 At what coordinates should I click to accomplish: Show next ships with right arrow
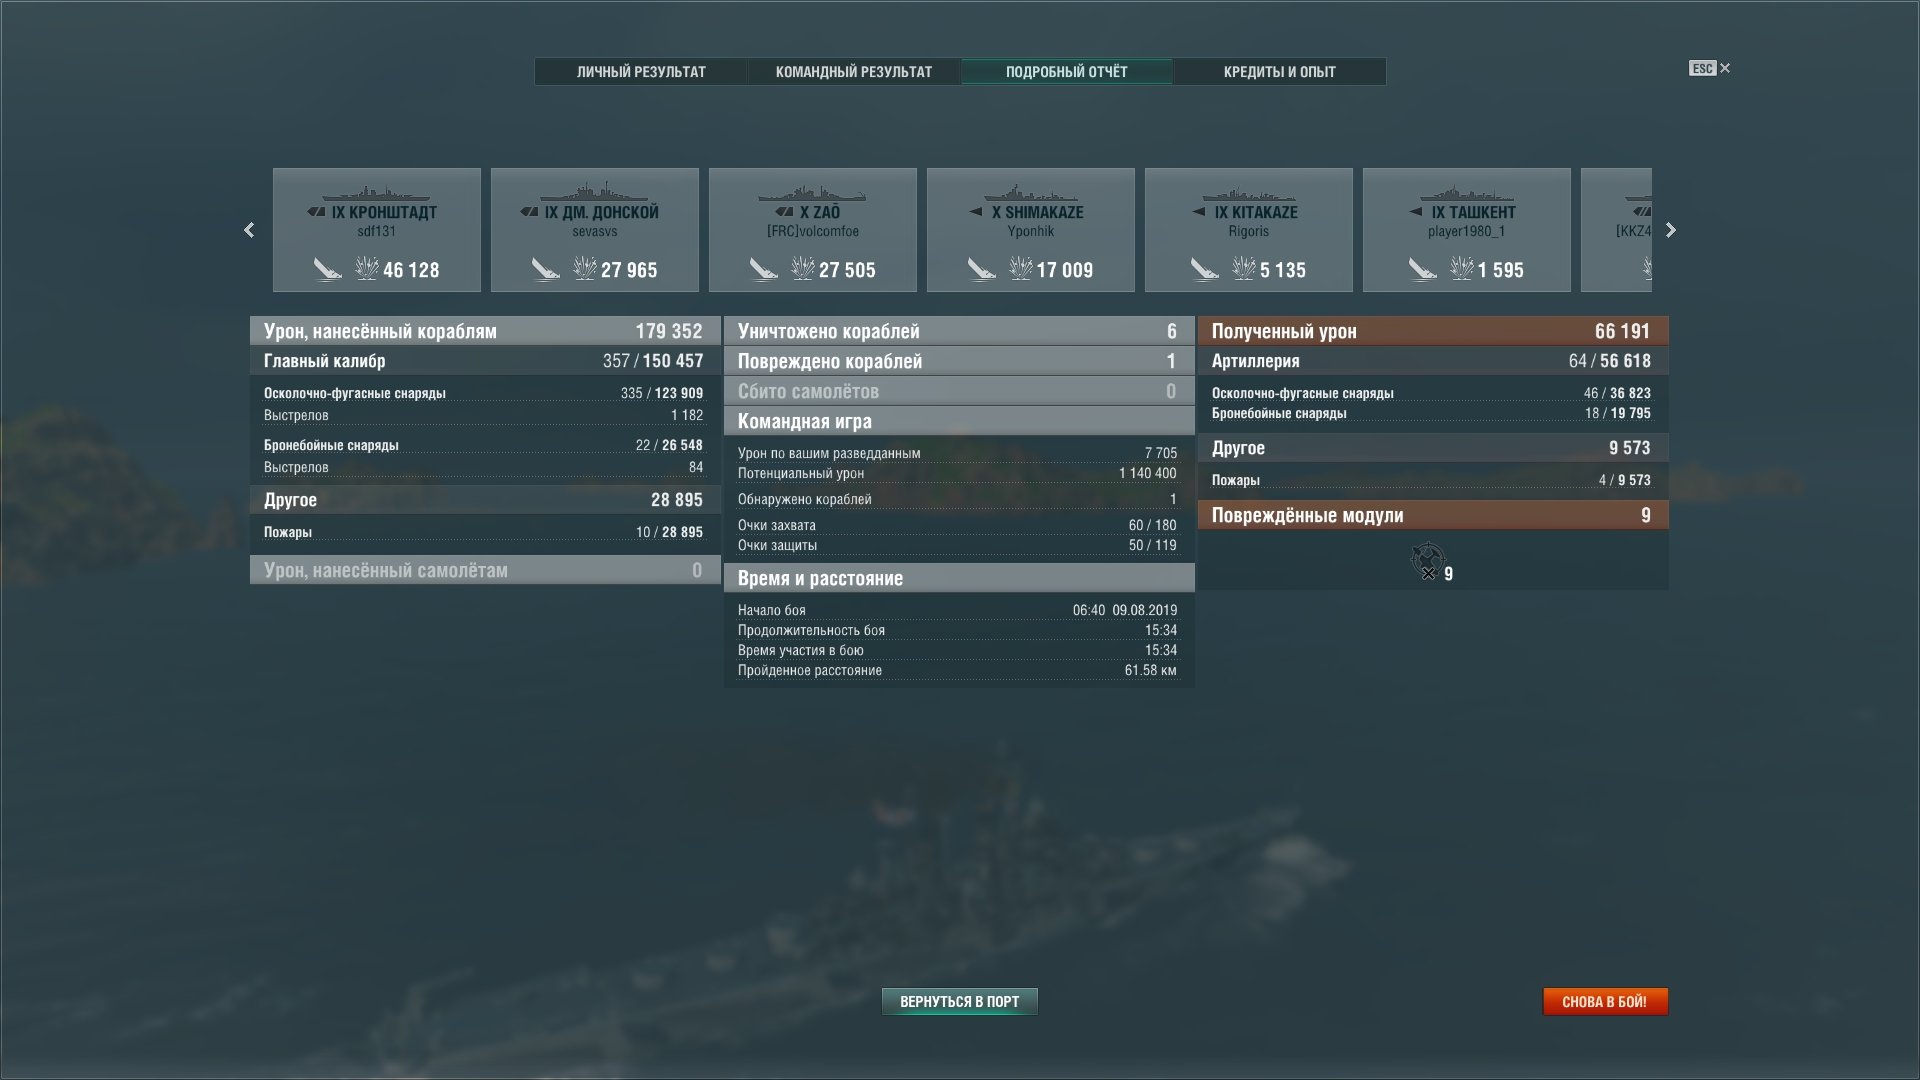[x=1670, y=230]
